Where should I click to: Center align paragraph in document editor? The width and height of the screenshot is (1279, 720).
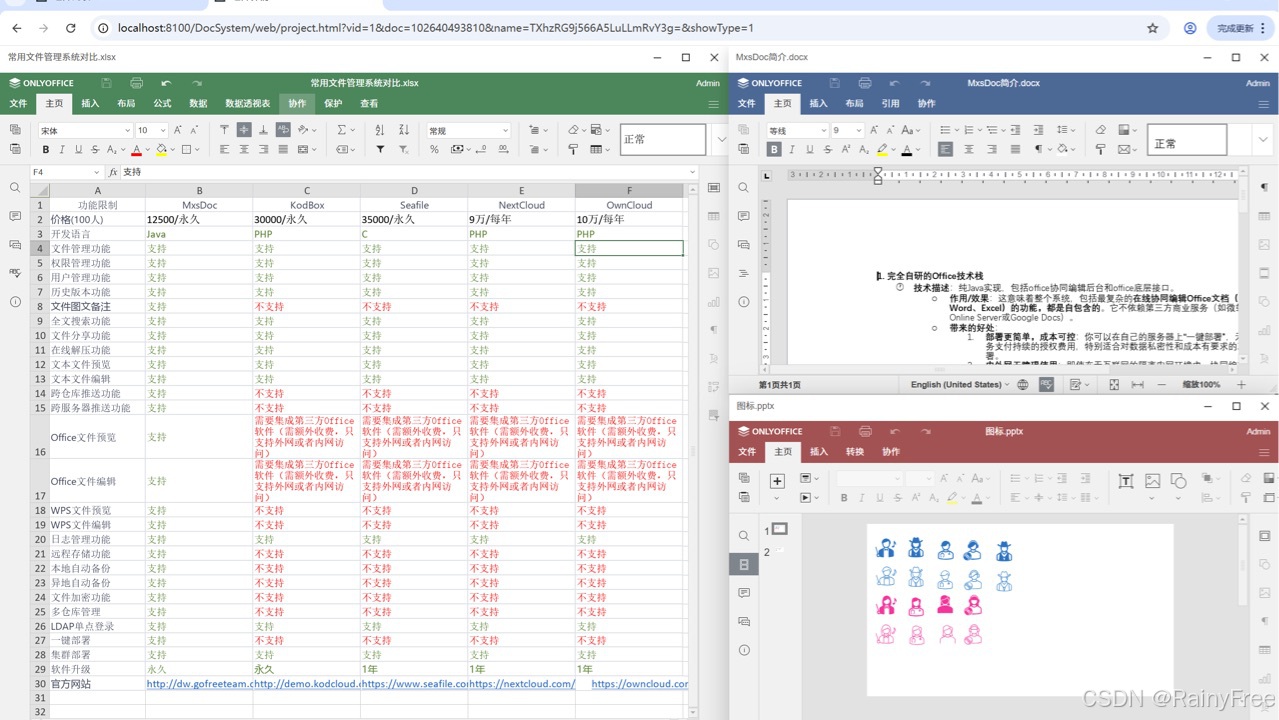click(x=968, y=149)
